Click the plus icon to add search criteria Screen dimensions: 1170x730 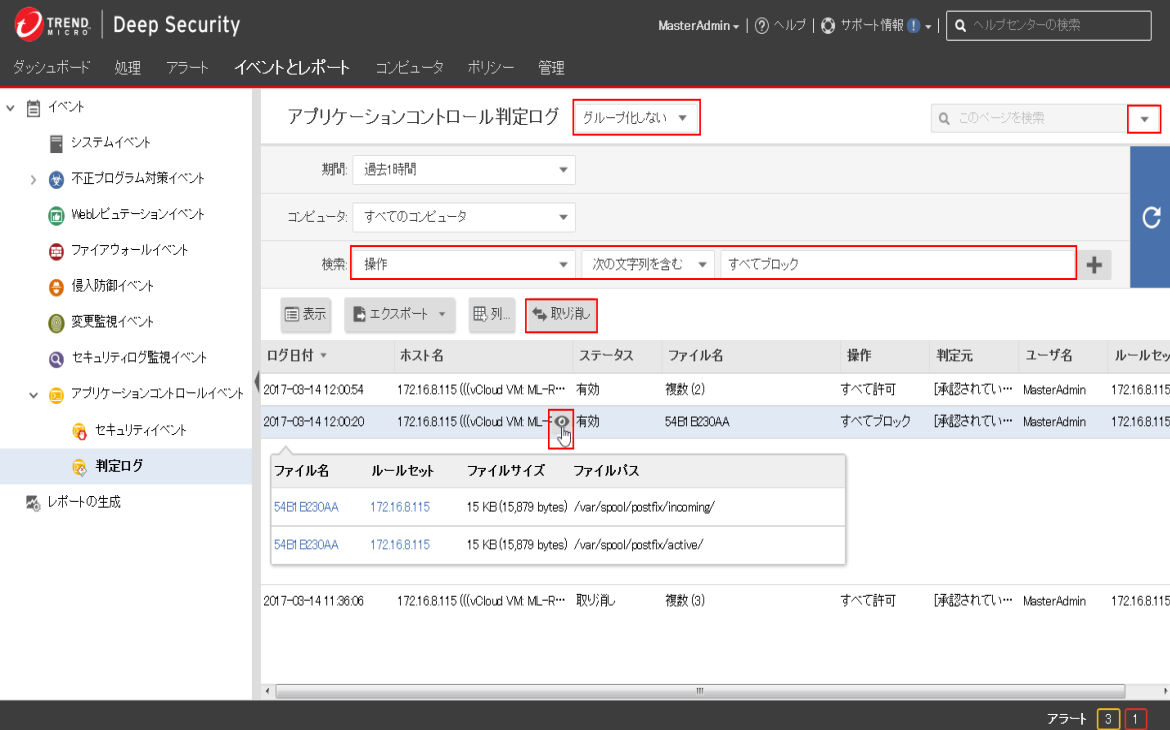tap(1096, 265)
